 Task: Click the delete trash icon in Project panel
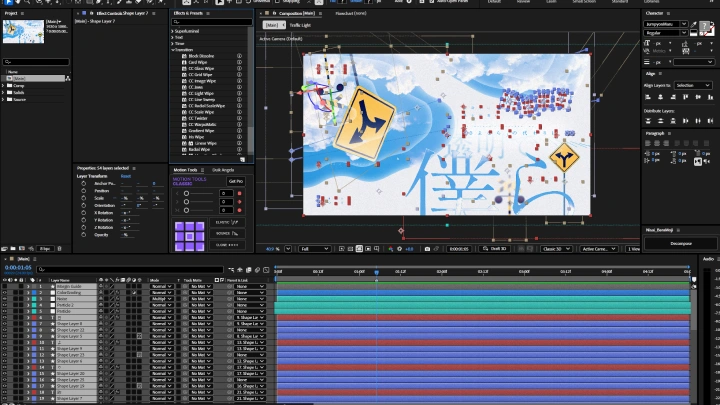coord(59,248)
